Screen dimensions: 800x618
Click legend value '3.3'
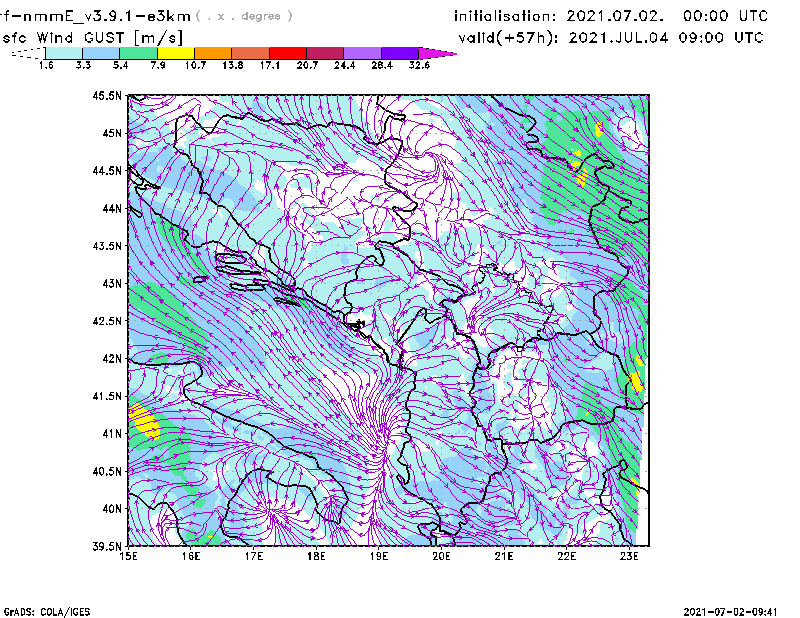point(83,65)
